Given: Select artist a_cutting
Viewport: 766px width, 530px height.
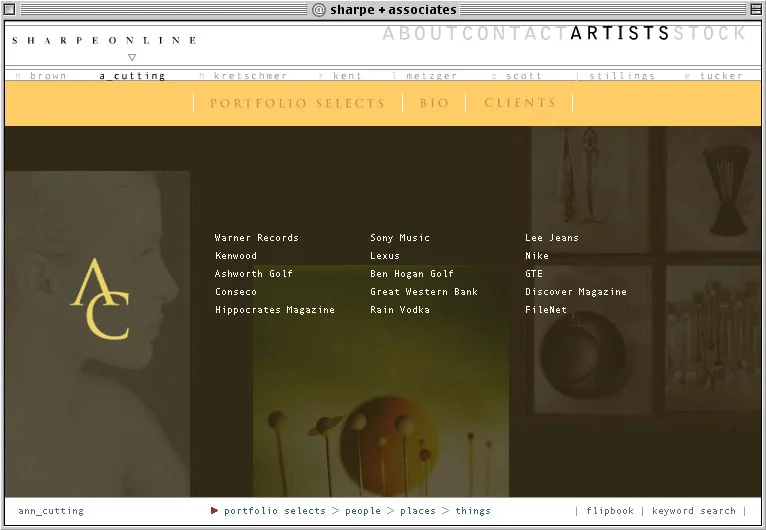Looking at the screenshot, I should coord(132,76).
